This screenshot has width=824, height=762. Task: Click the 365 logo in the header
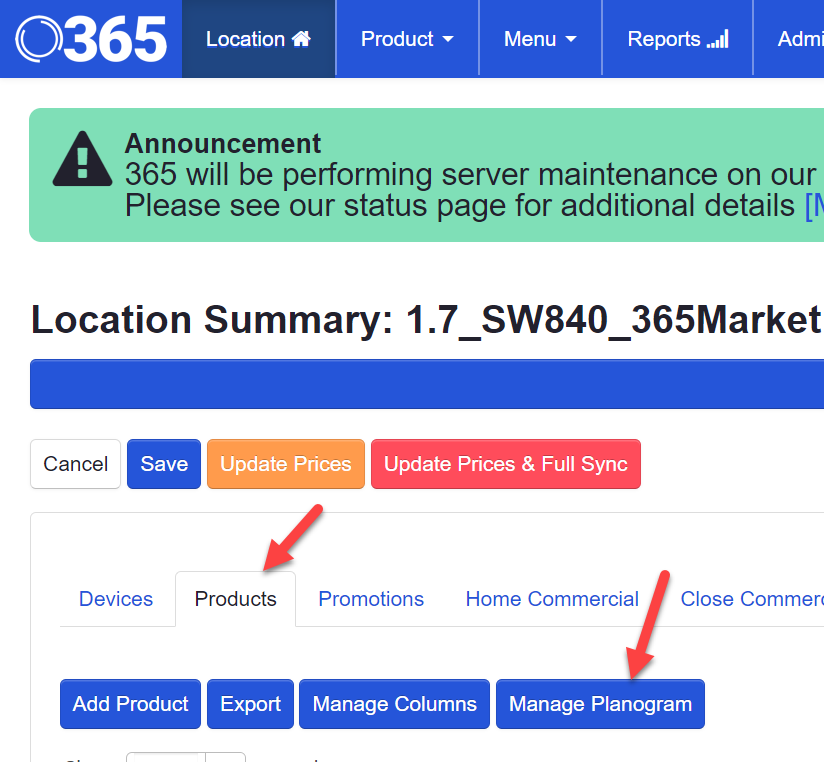[91, 39]
